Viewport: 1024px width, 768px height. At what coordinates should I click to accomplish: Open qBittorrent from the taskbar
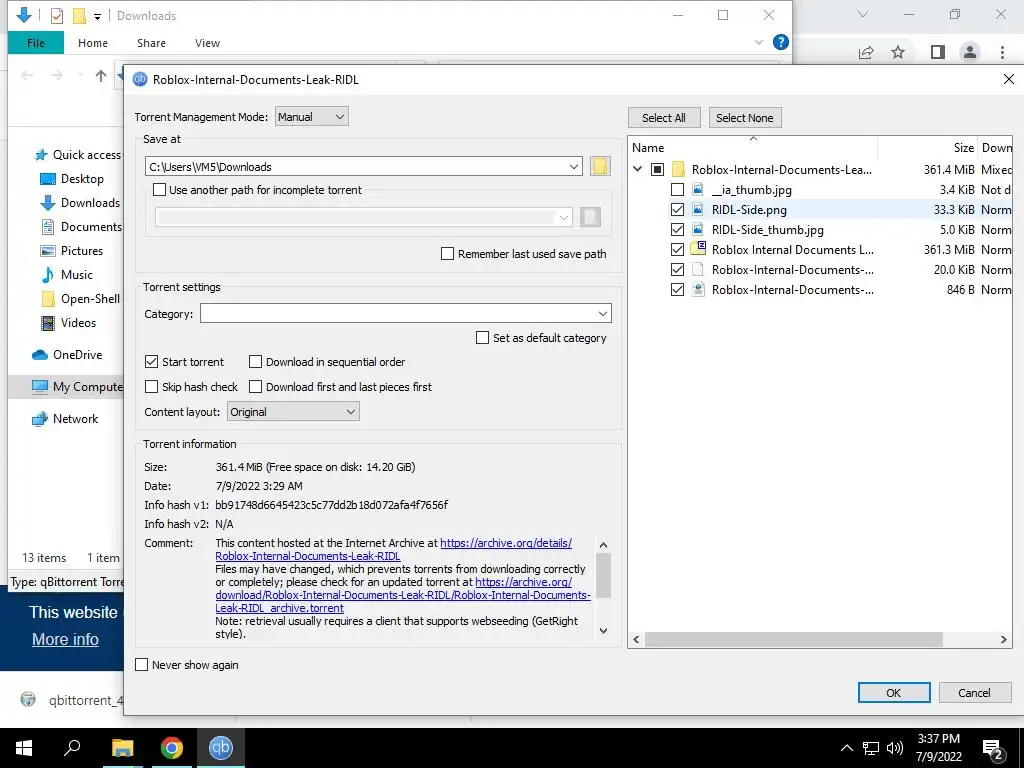[221, 748]
